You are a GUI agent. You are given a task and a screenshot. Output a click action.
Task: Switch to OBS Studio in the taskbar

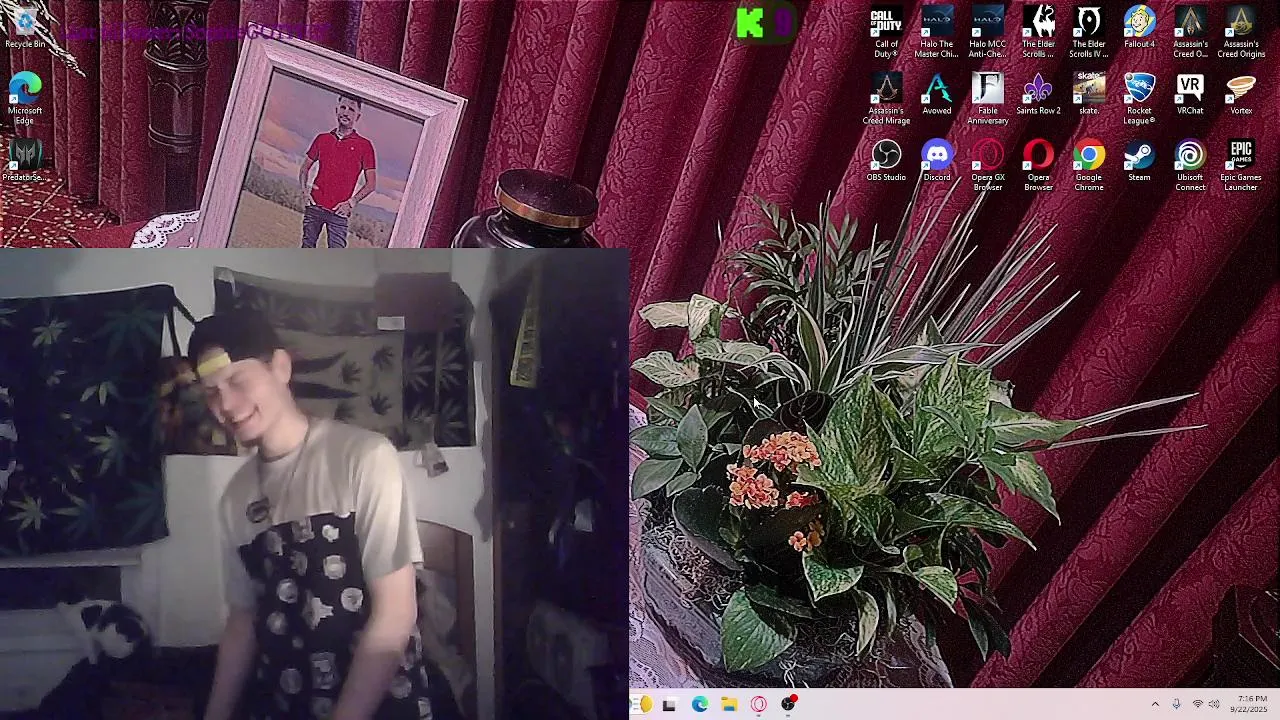[789, 705]
